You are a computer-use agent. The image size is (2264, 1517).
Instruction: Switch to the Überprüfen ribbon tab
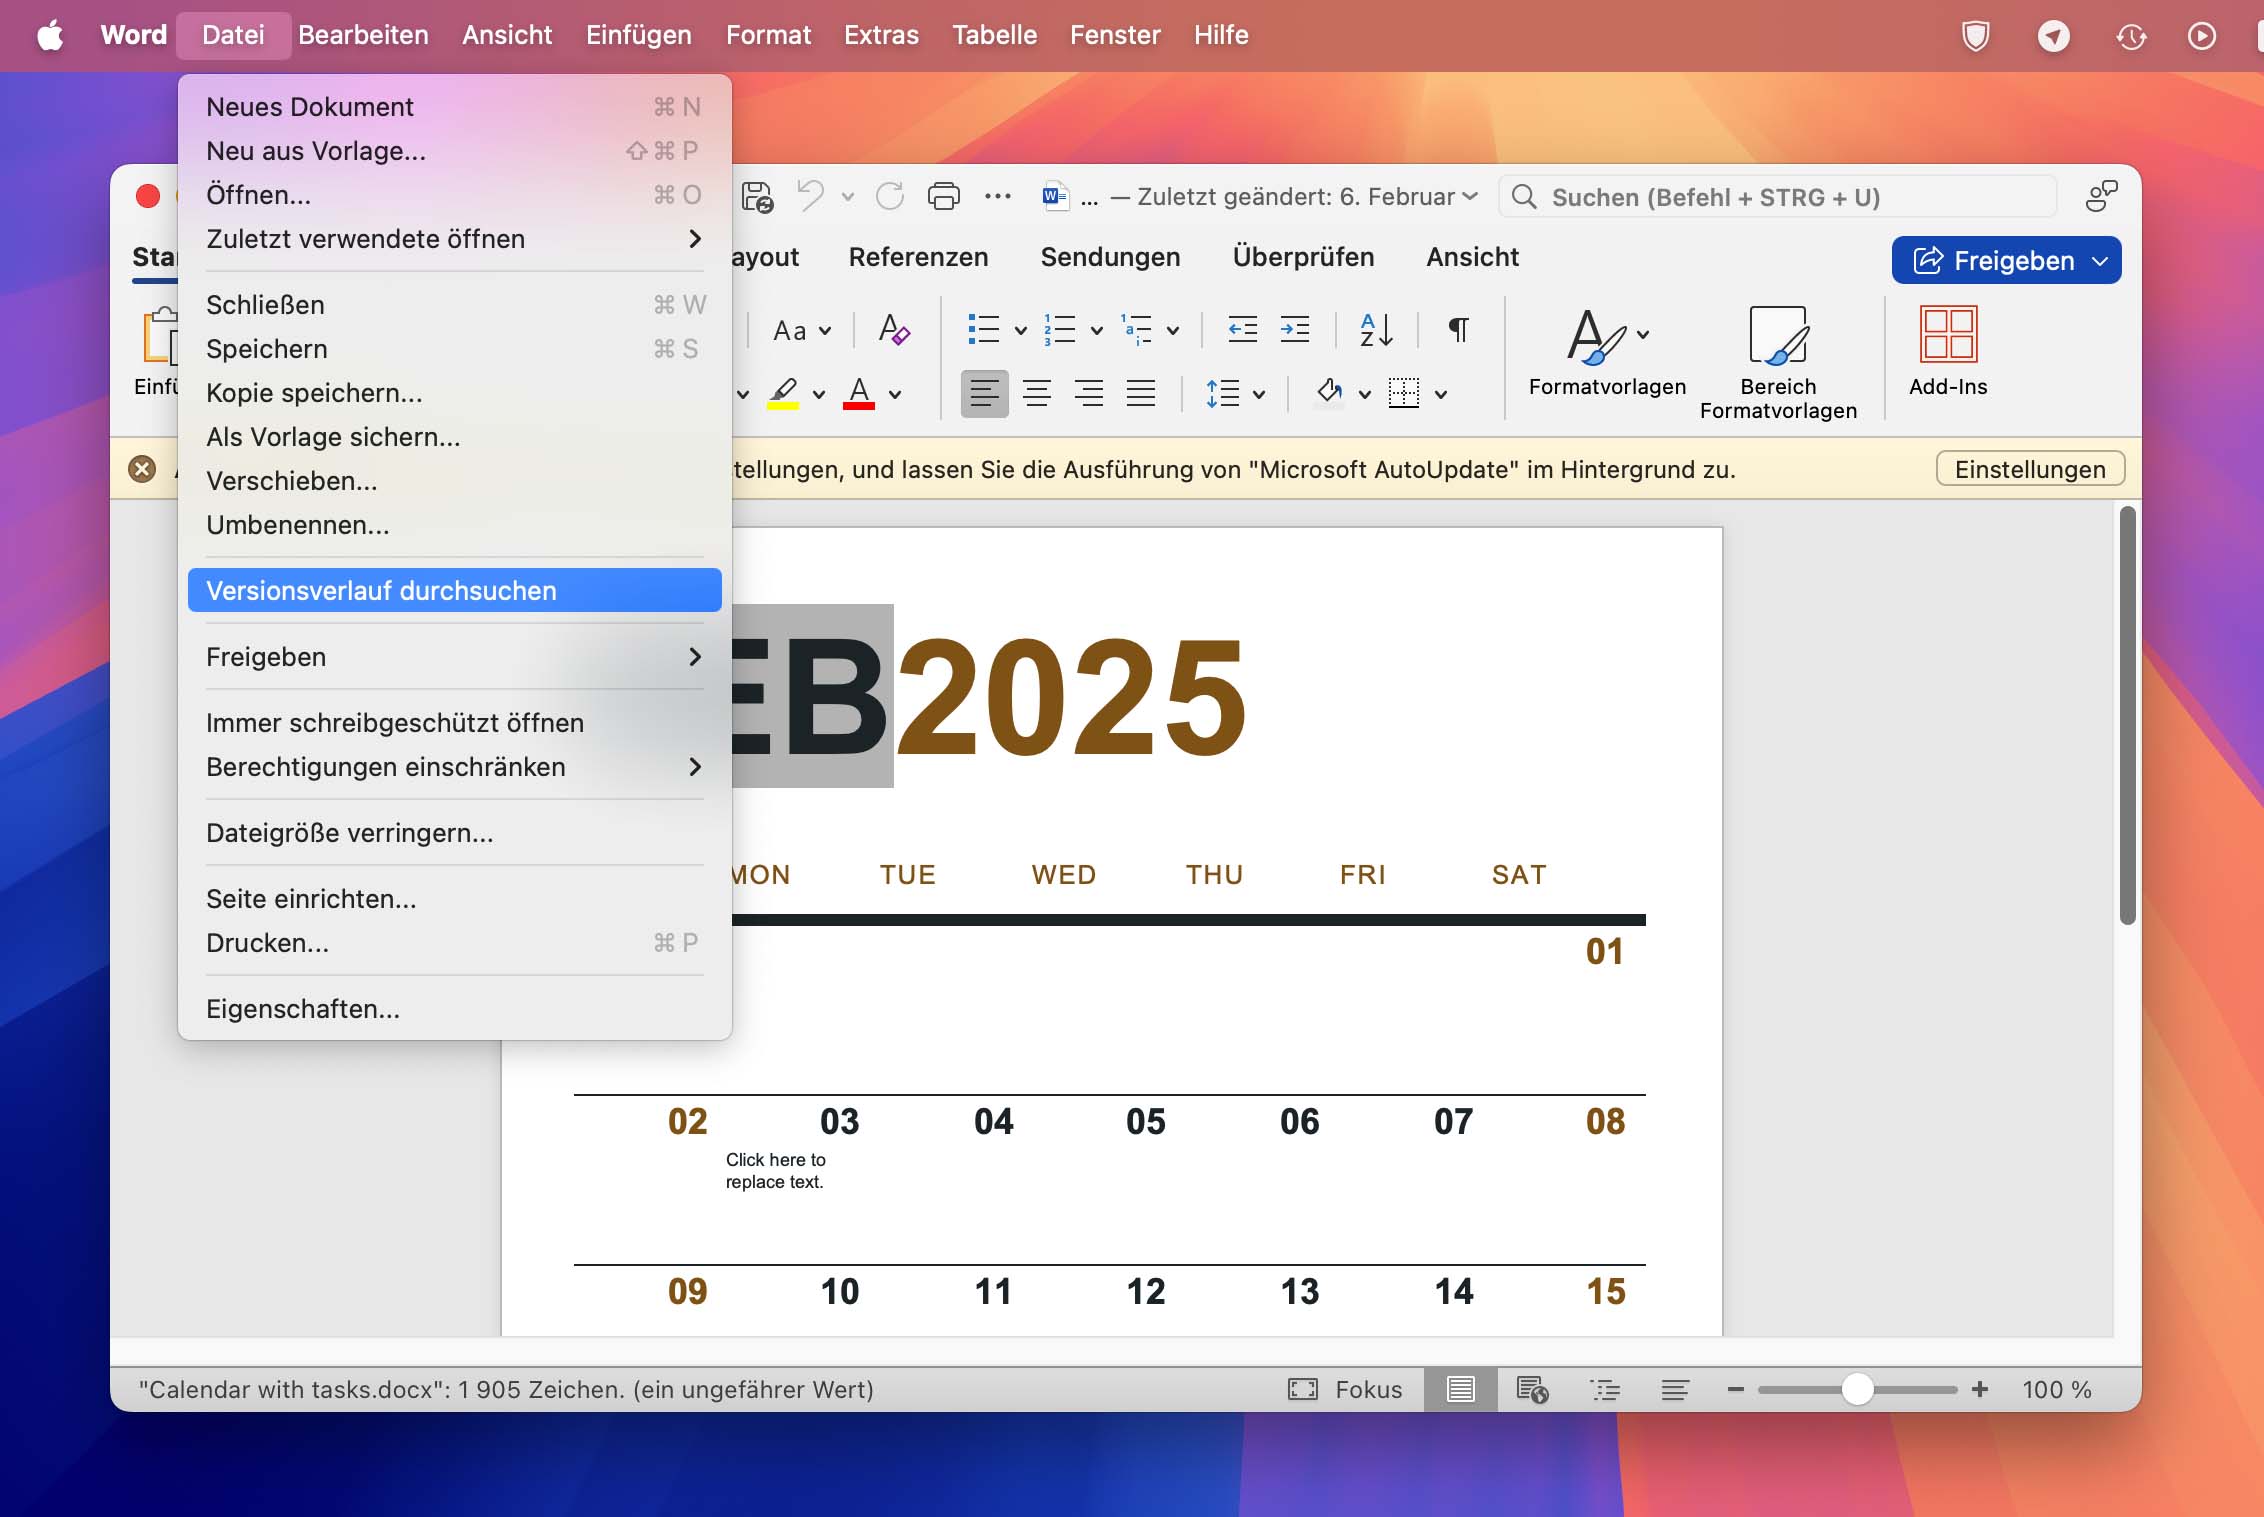1303,257
